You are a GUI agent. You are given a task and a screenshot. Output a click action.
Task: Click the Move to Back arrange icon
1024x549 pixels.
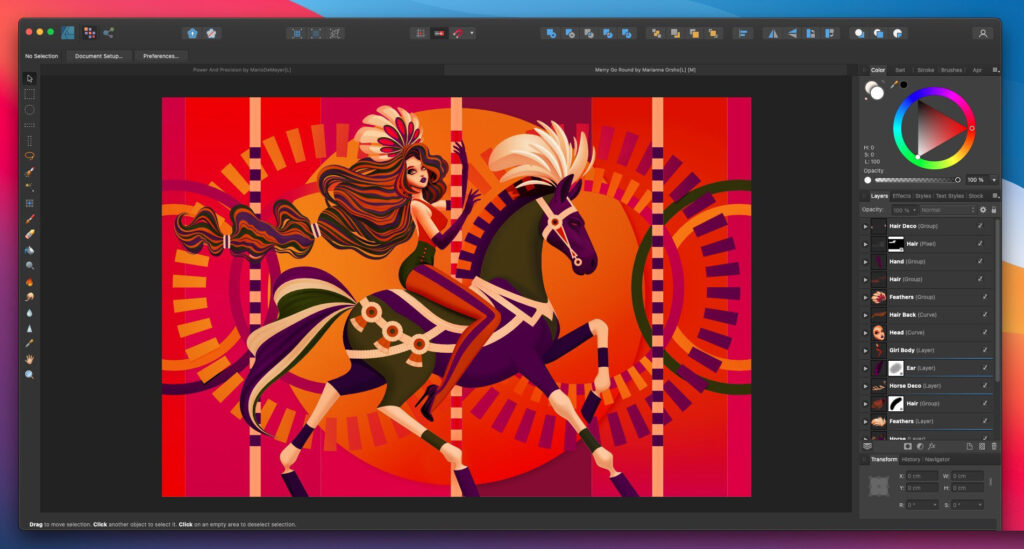point(656,33)
